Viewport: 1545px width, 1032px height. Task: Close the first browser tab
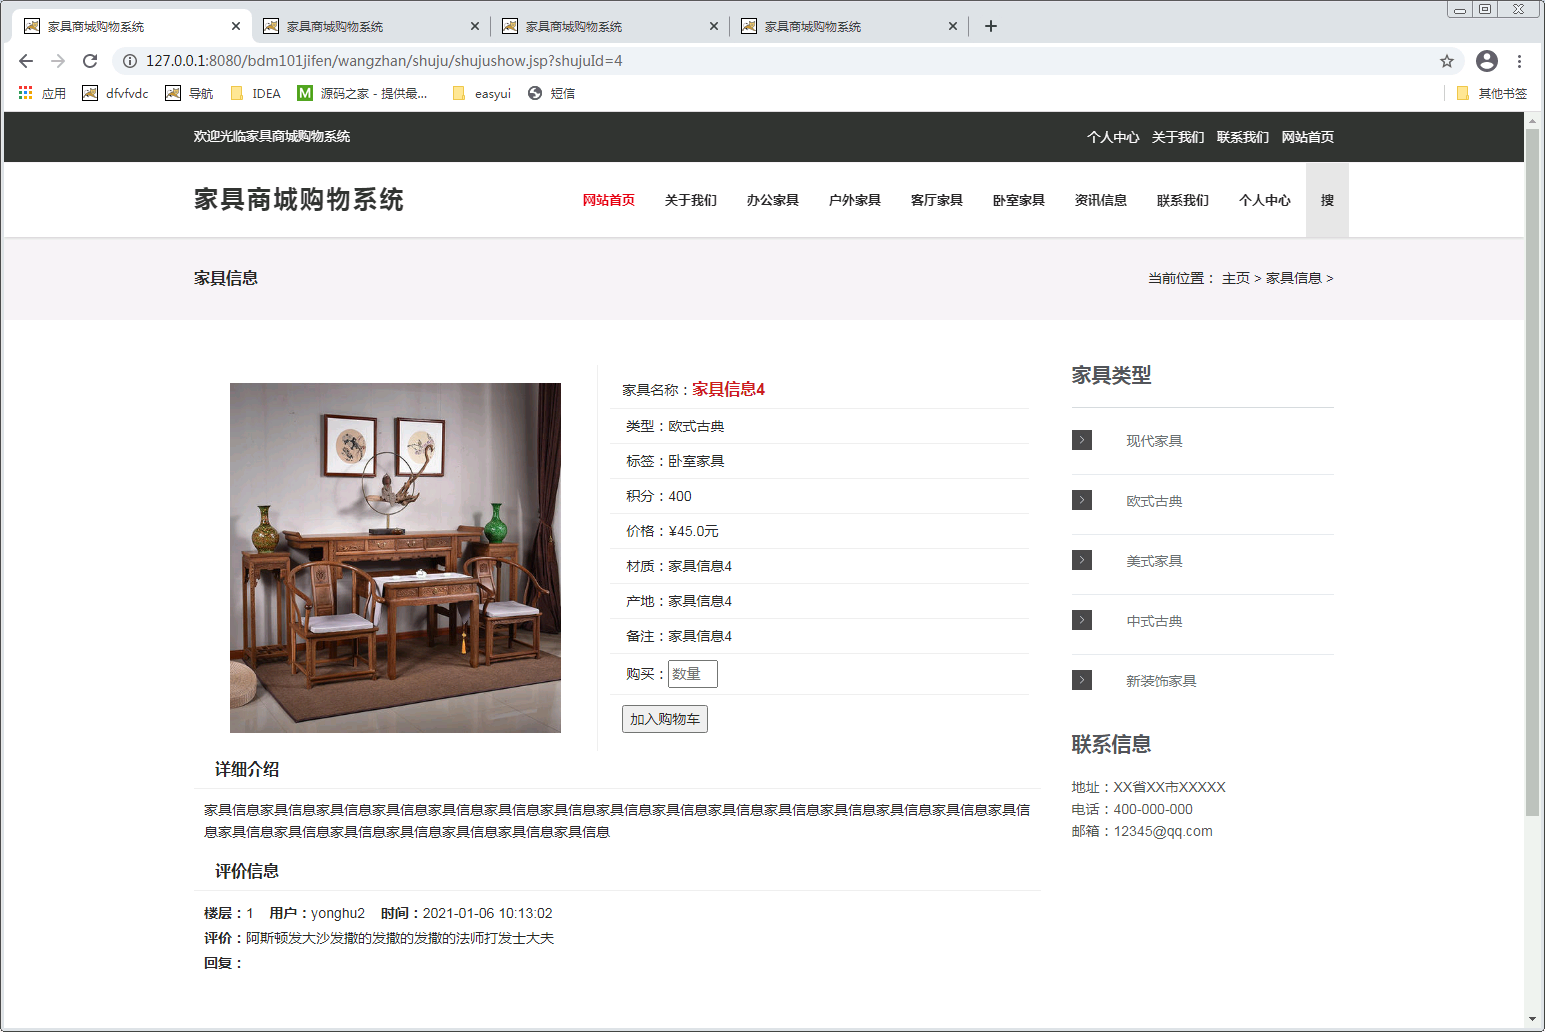coord(236,26)
